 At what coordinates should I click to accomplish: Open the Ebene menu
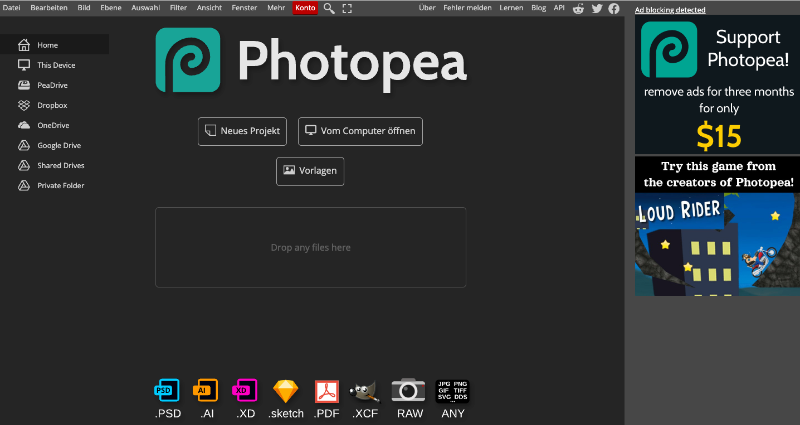coord(111,8)
